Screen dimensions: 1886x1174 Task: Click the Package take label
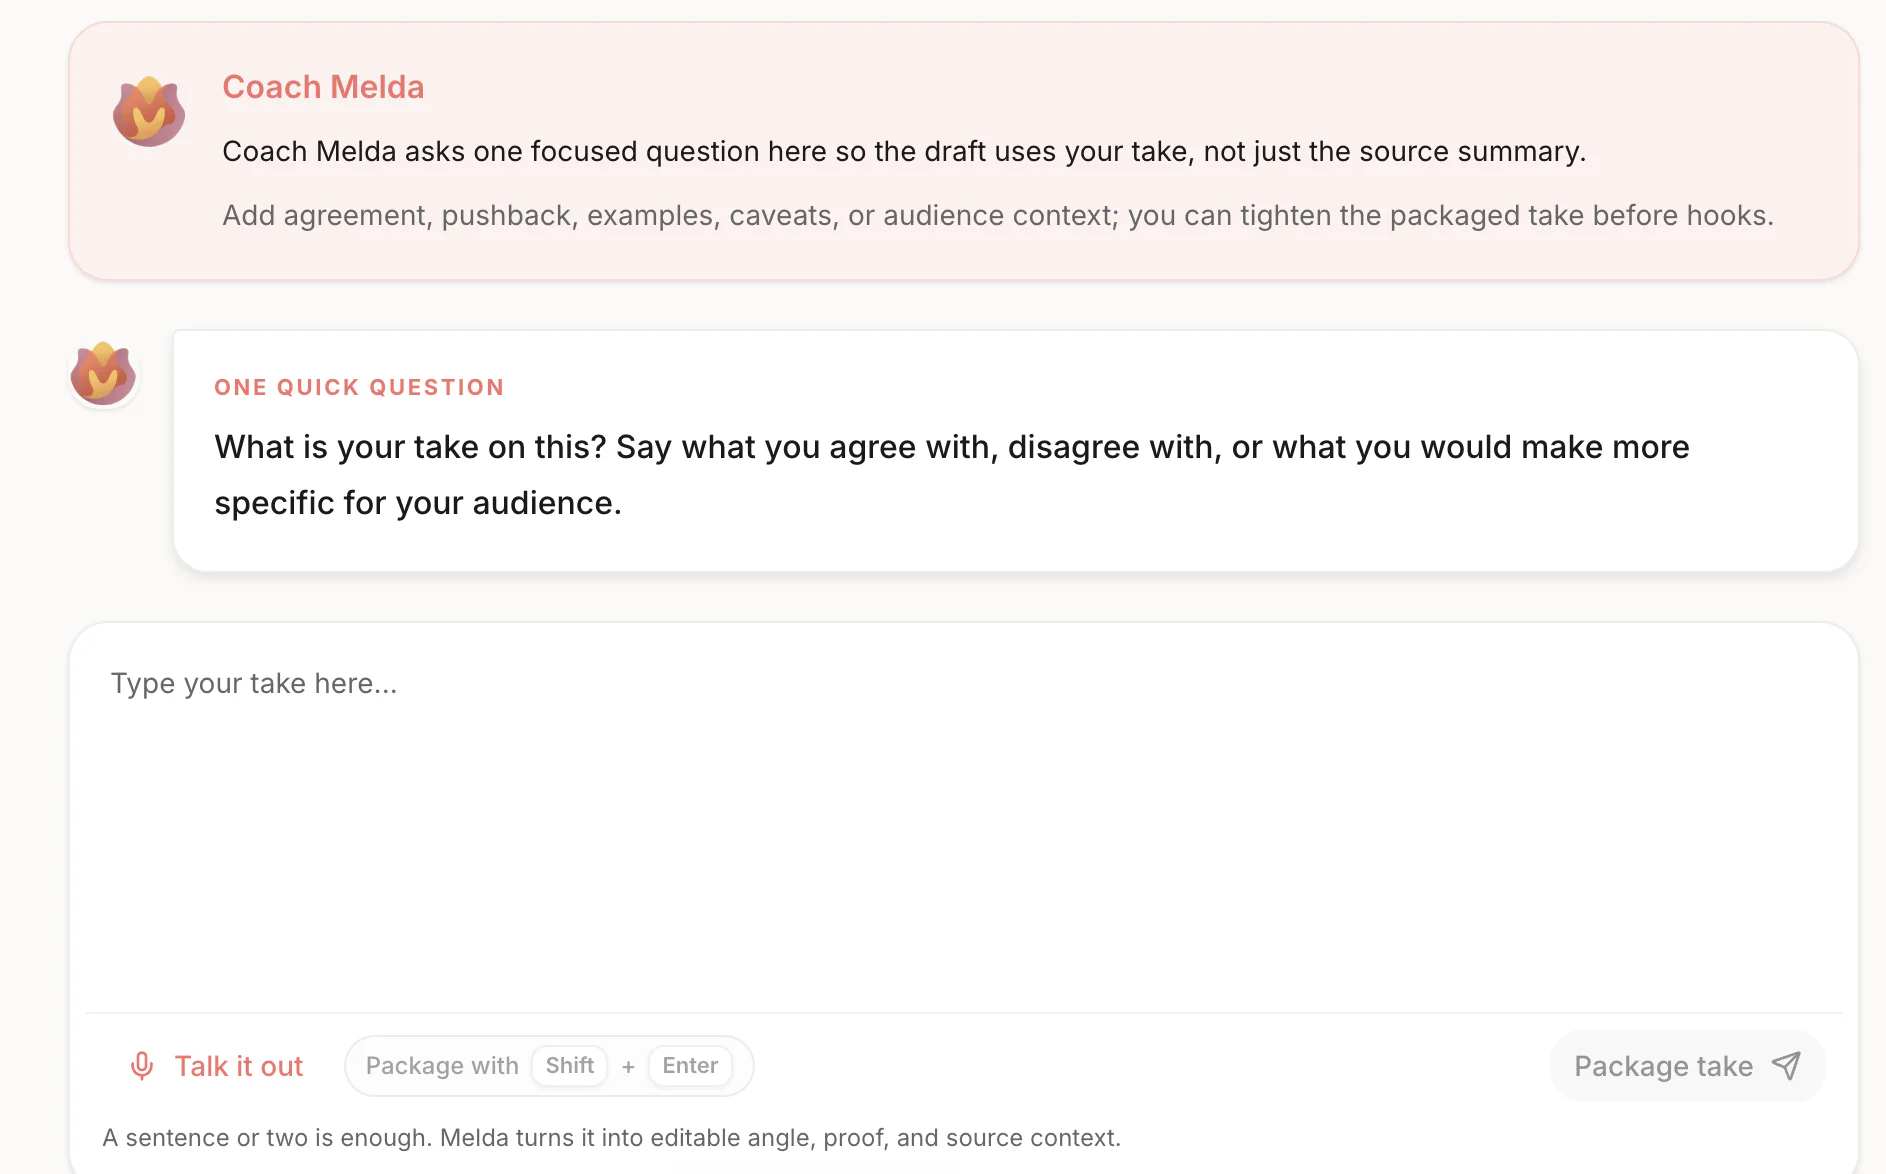[x=1663, y=1066]
